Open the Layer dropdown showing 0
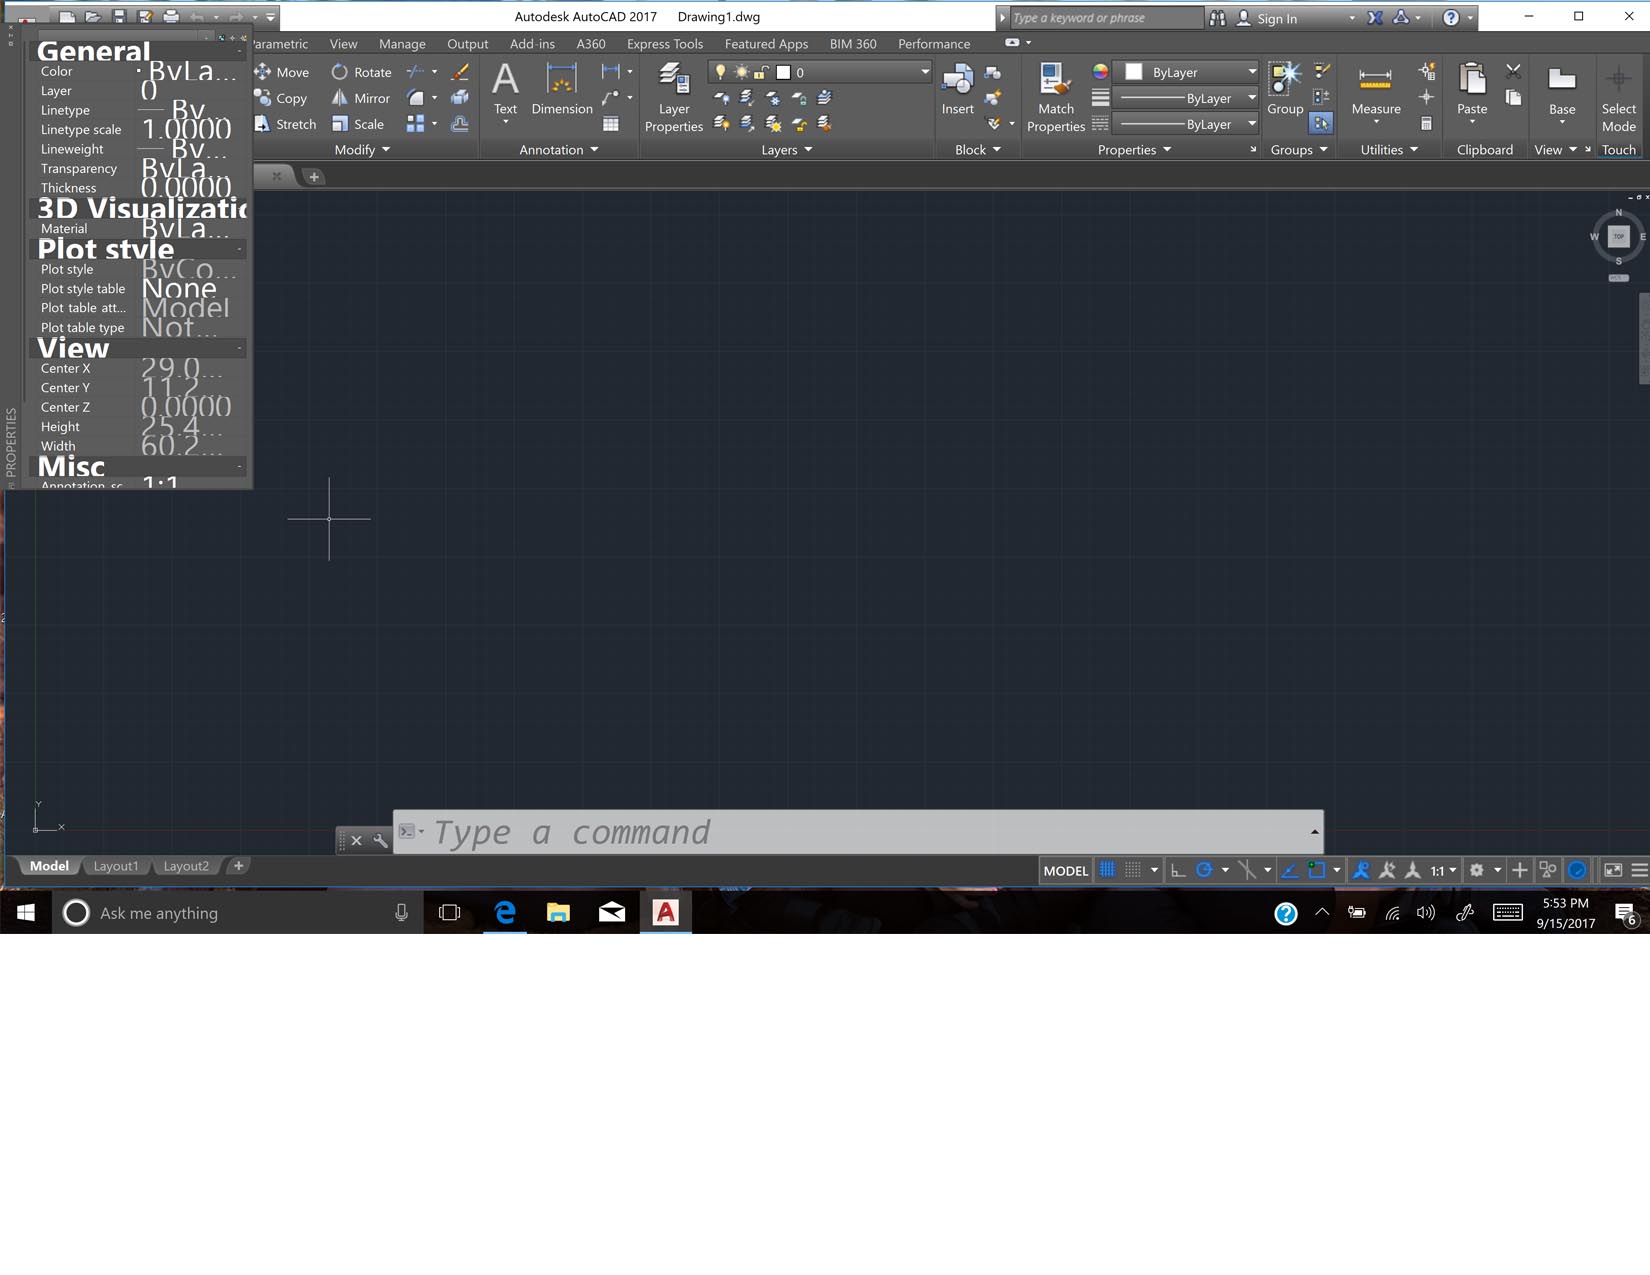Screen dimensions: 1650x1275 [820, 72]
